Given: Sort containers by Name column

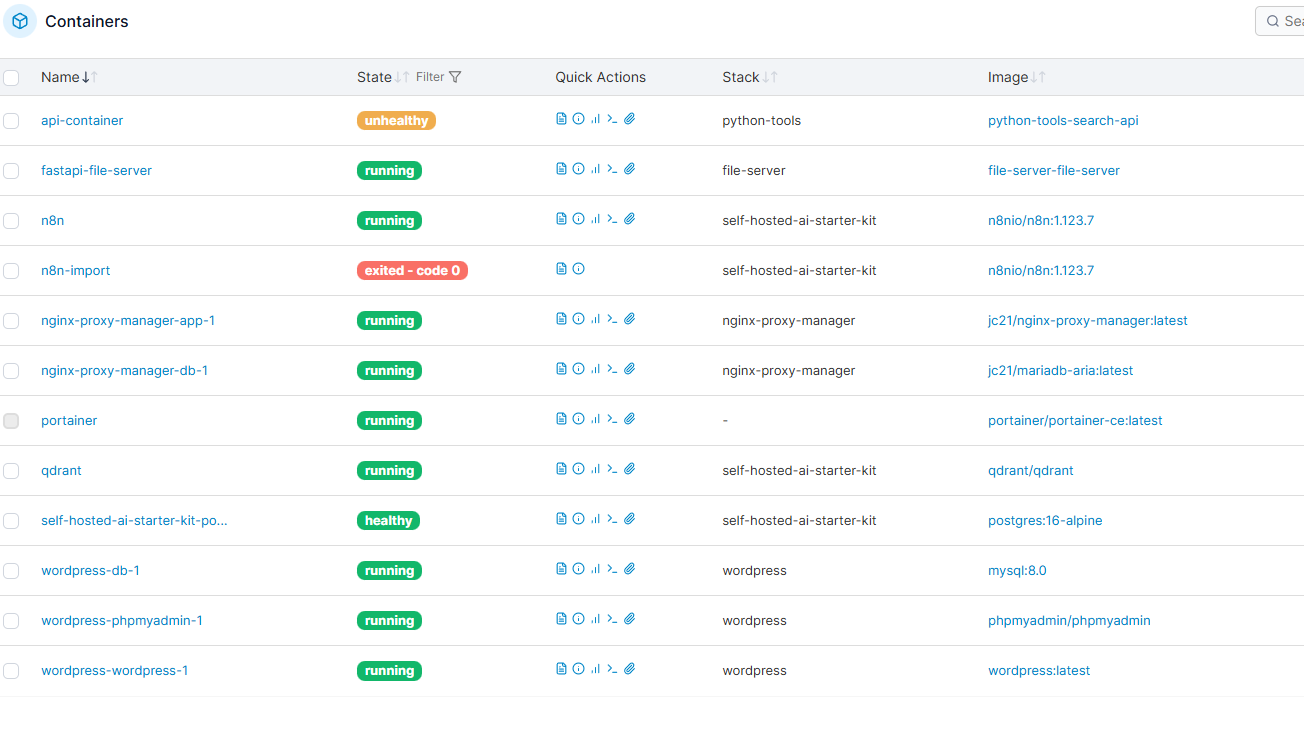Looking at the screenshot, I should pyautogui.click(x=69, y=77).
